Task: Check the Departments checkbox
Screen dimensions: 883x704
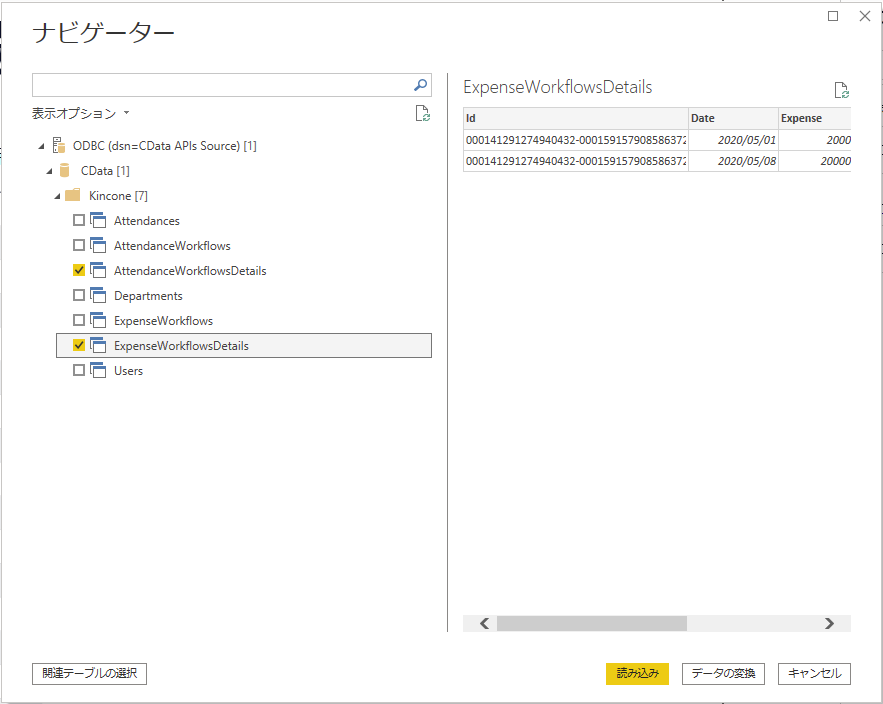Action: tap(79, 295)
